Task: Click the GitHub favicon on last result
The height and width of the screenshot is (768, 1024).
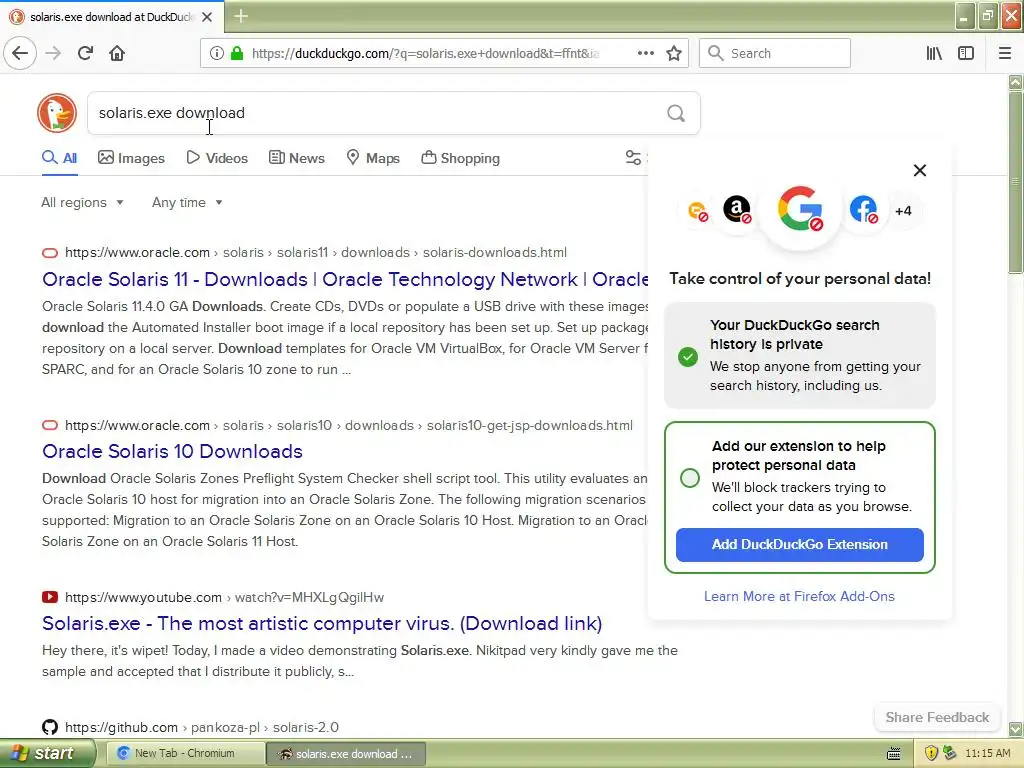Action: (50, 727)
